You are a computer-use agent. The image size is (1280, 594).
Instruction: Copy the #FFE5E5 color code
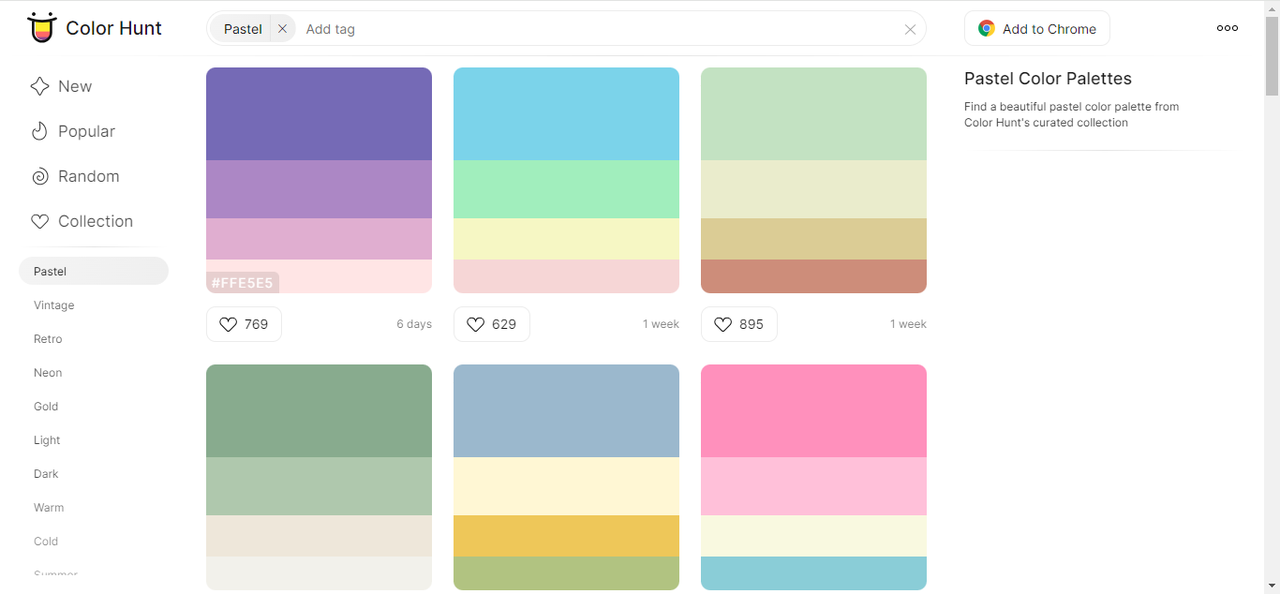click(x=242, y=283)
